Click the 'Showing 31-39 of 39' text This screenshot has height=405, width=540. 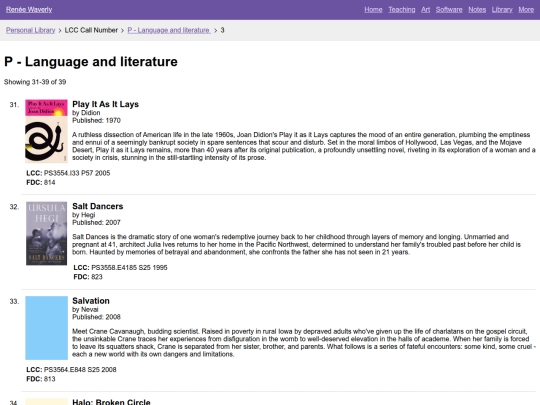[35, 82]
